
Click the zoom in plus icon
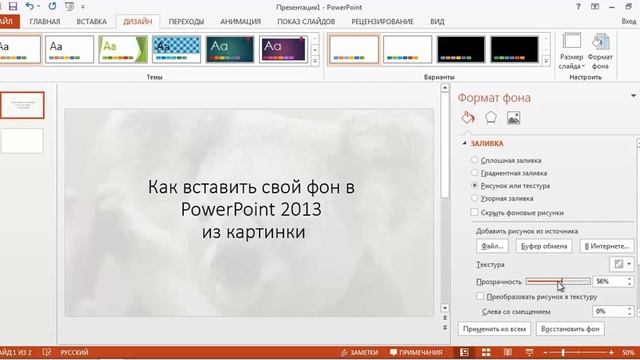tap(611, 352)
